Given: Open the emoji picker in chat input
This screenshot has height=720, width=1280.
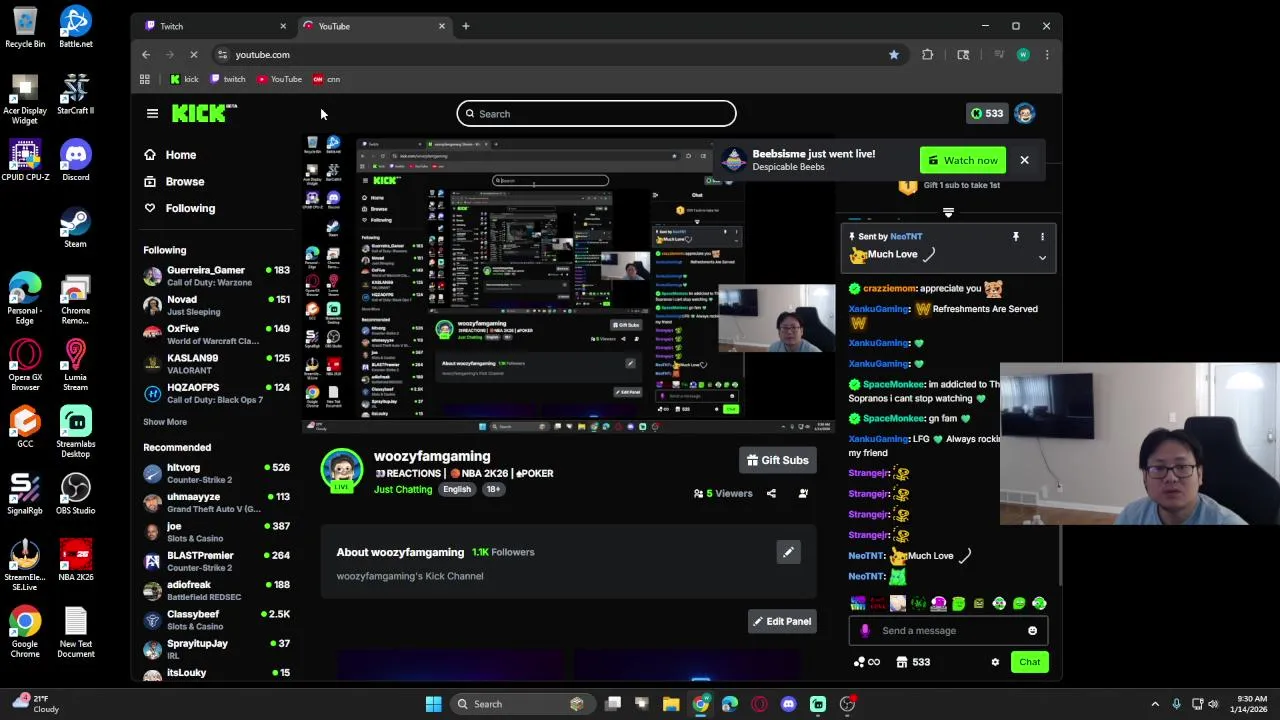Looking at the screenshot, I should point(1032,631).
